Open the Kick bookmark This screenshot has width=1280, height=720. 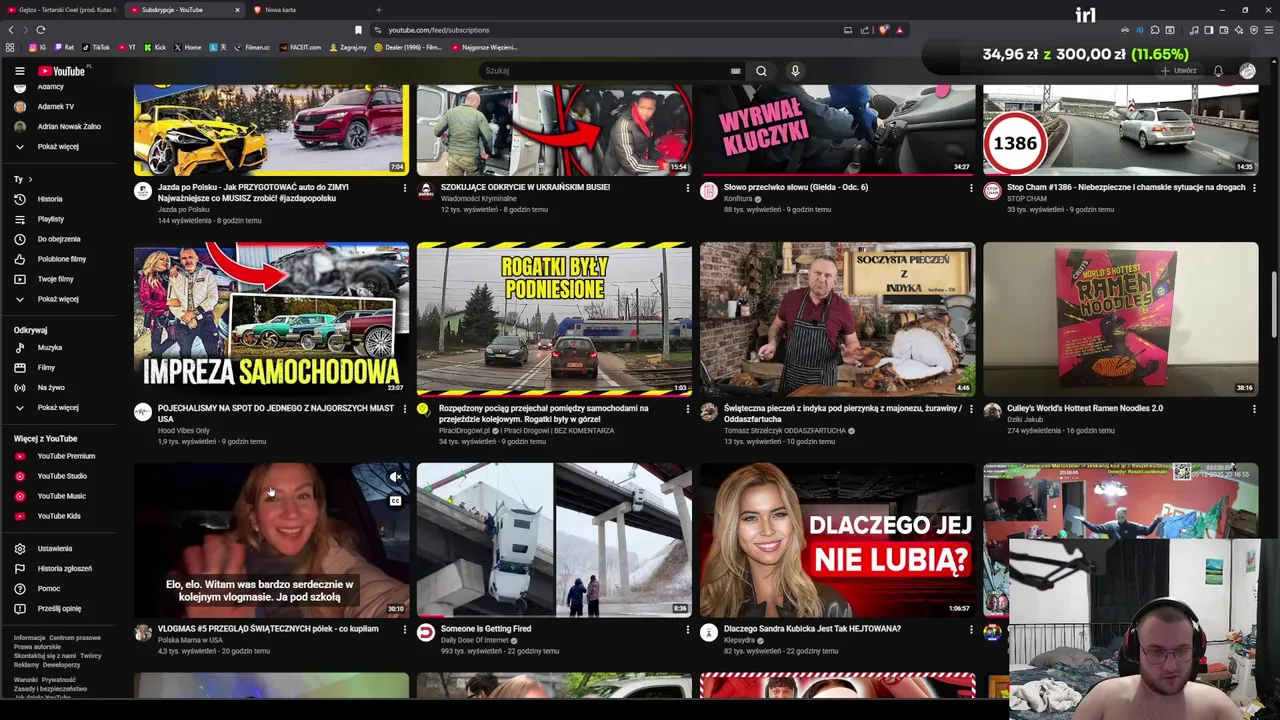pos(155,47)
